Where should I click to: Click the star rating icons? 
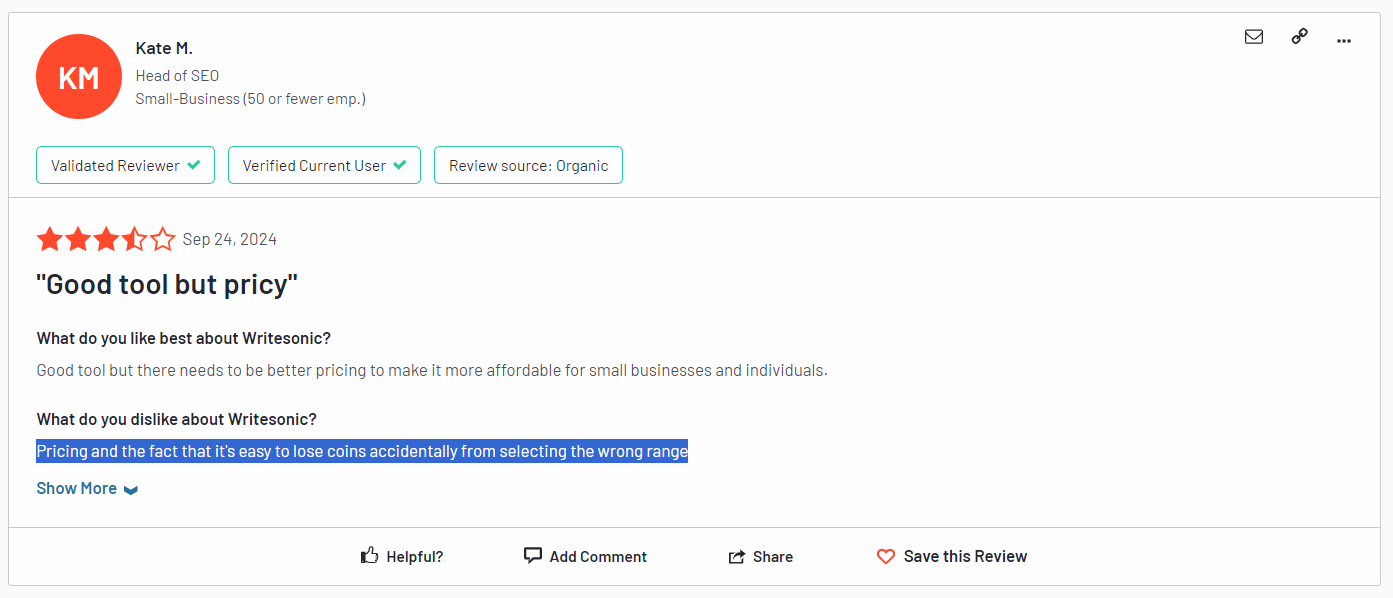(106, 239)
